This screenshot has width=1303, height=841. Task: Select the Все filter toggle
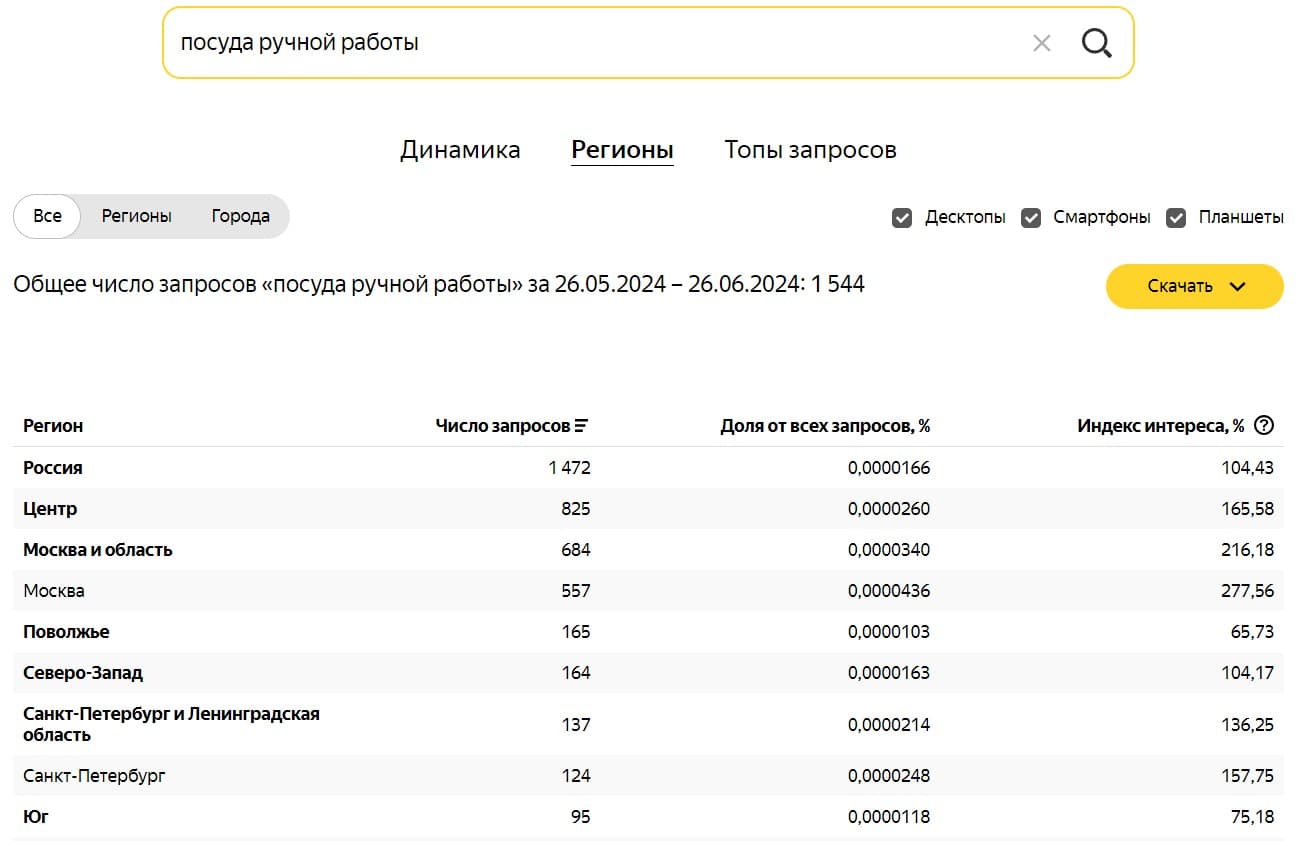click(47, 216)
